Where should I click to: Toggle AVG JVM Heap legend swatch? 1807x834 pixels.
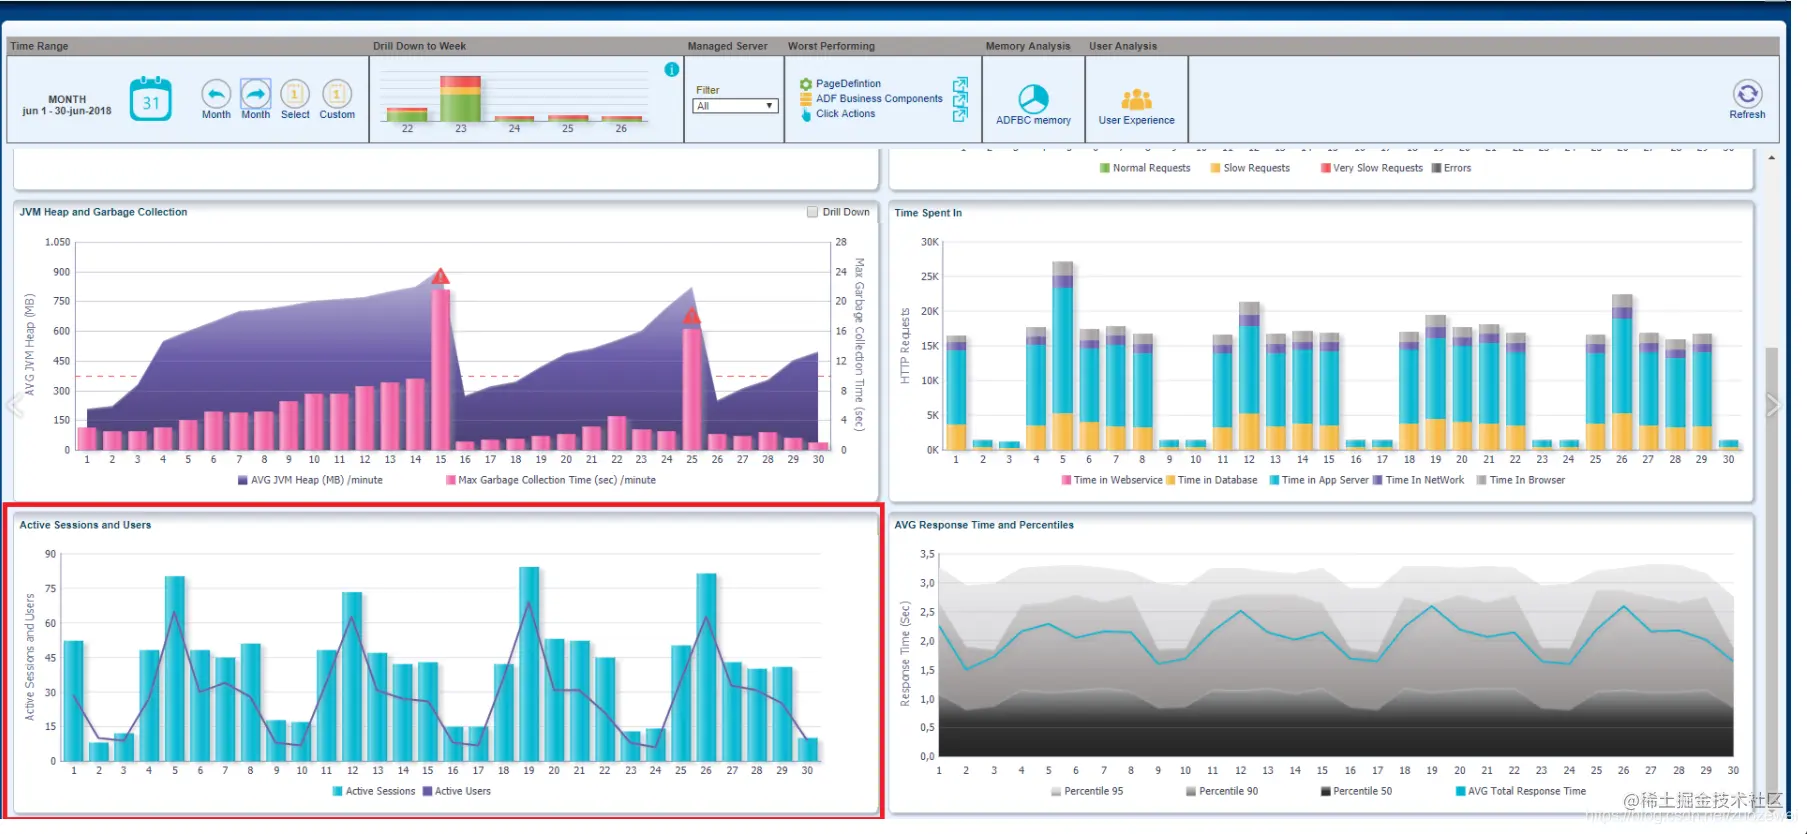[x=243, y=480]
